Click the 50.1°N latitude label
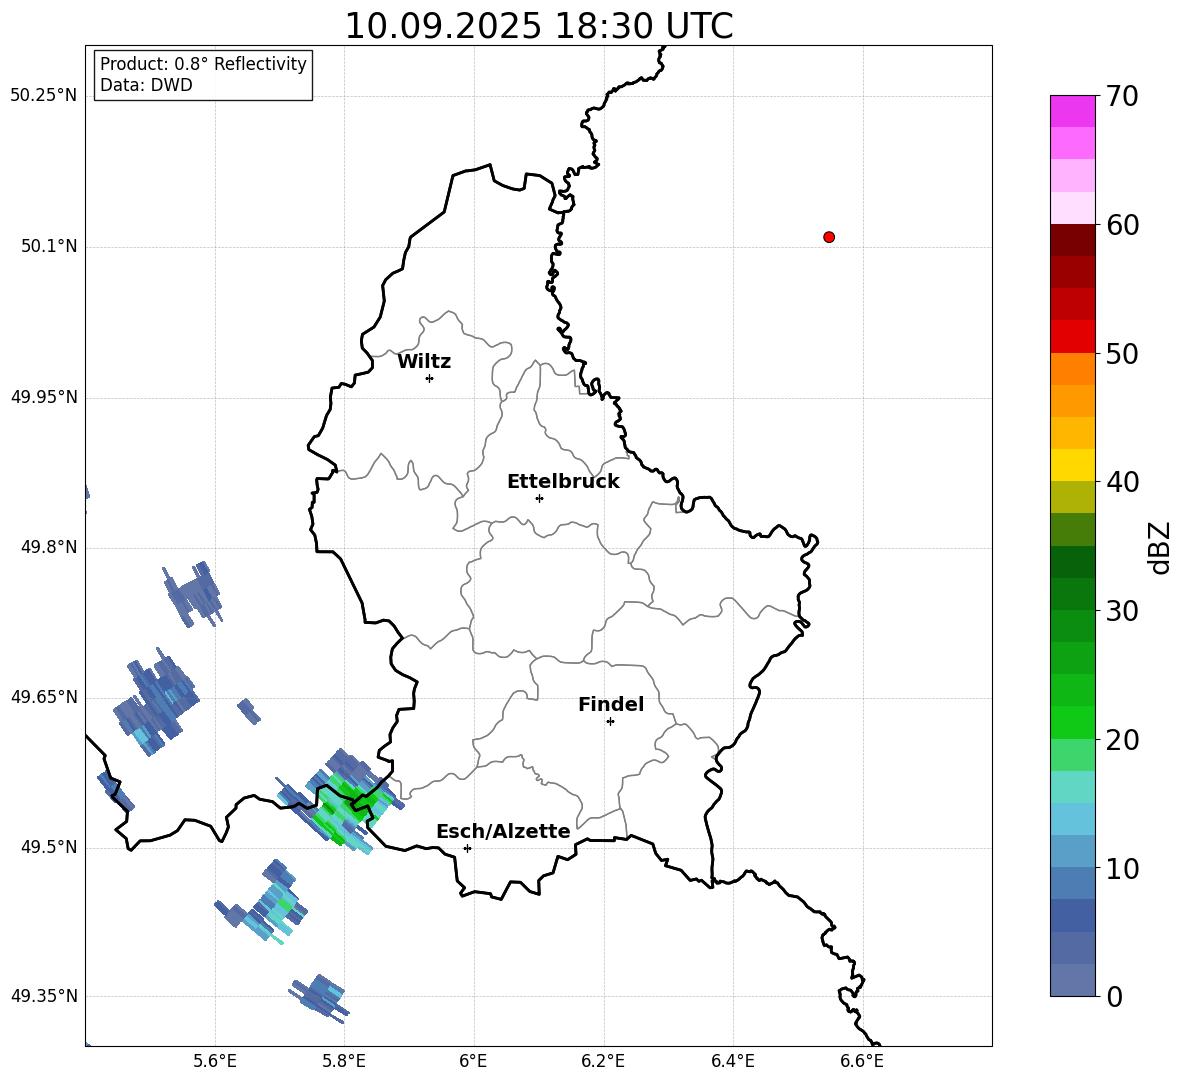 (x=49, y=246)
